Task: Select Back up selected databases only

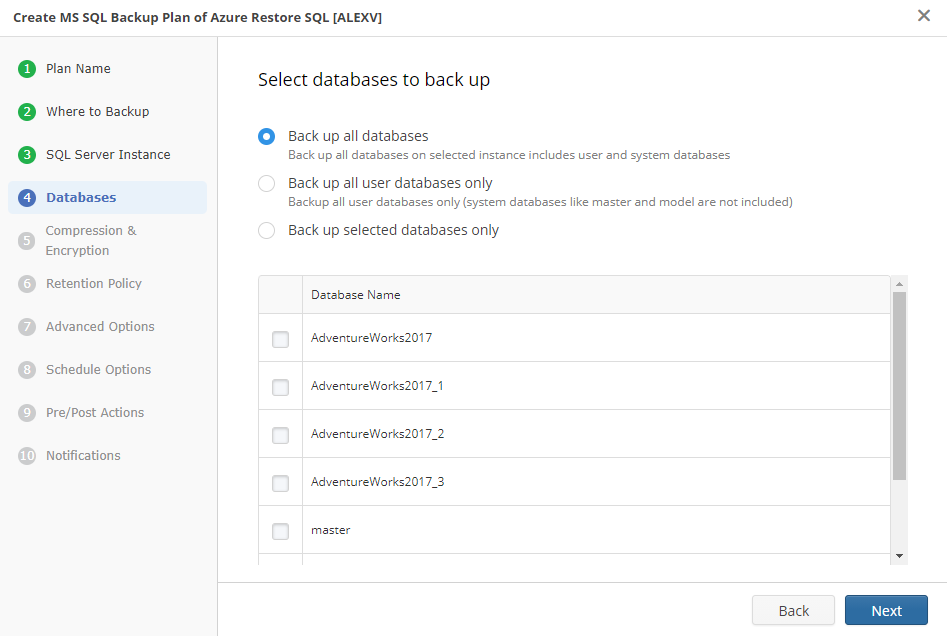Action: pos(267,230)
